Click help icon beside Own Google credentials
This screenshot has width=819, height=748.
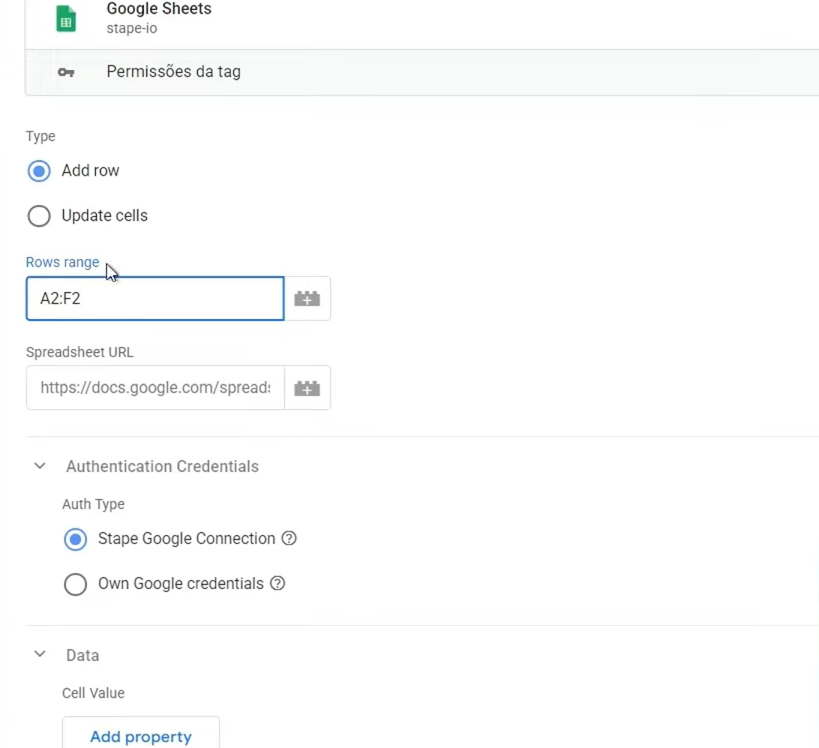click(278, 583)
